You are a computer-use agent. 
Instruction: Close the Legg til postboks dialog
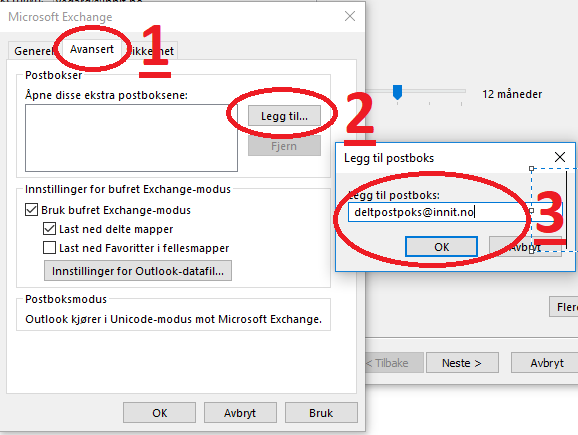(x=560, y=157)
